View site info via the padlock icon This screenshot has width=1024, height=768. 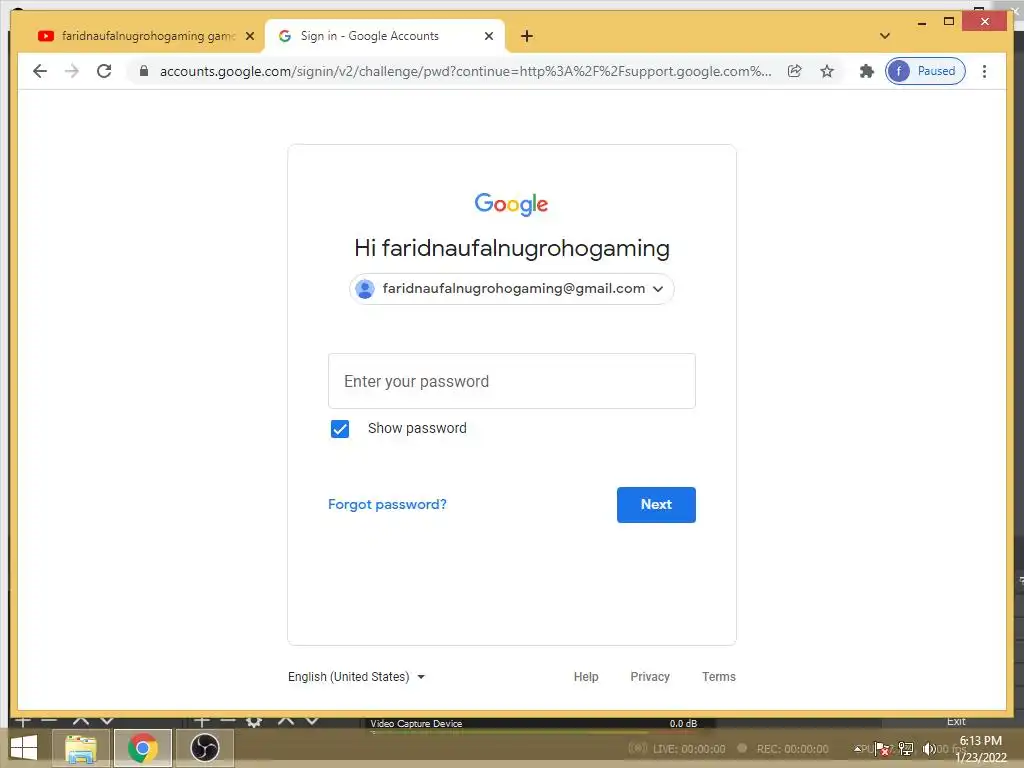pos(144,71)
